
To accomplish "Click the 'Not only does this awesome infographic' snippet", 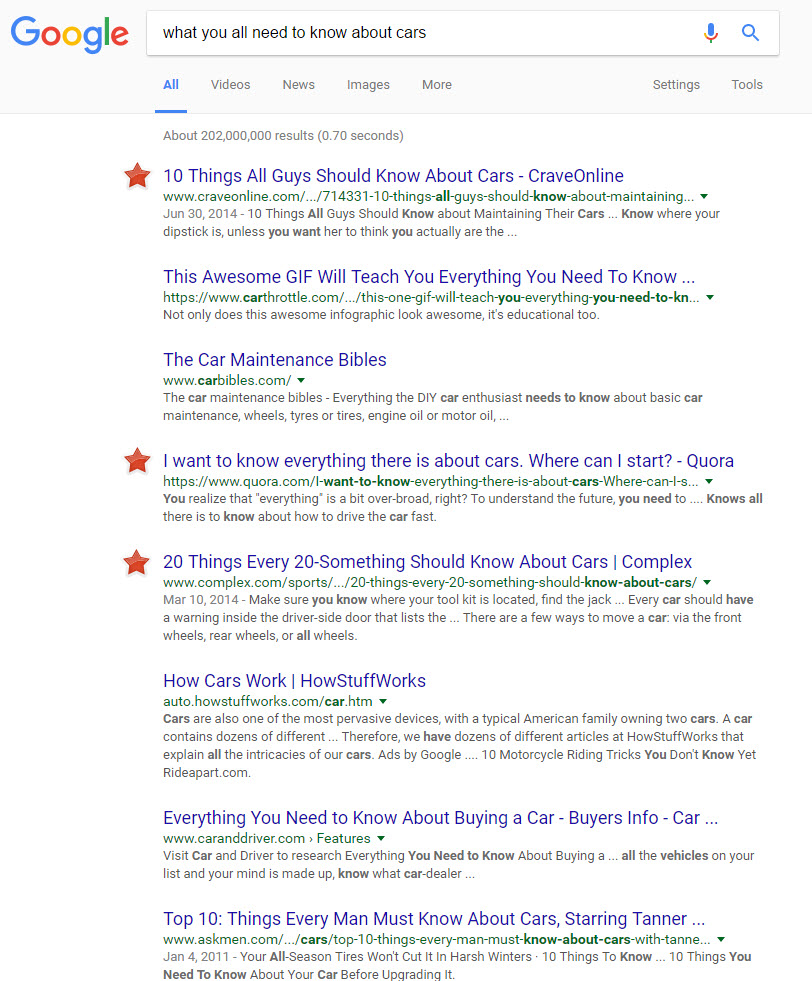I will 381,315.
